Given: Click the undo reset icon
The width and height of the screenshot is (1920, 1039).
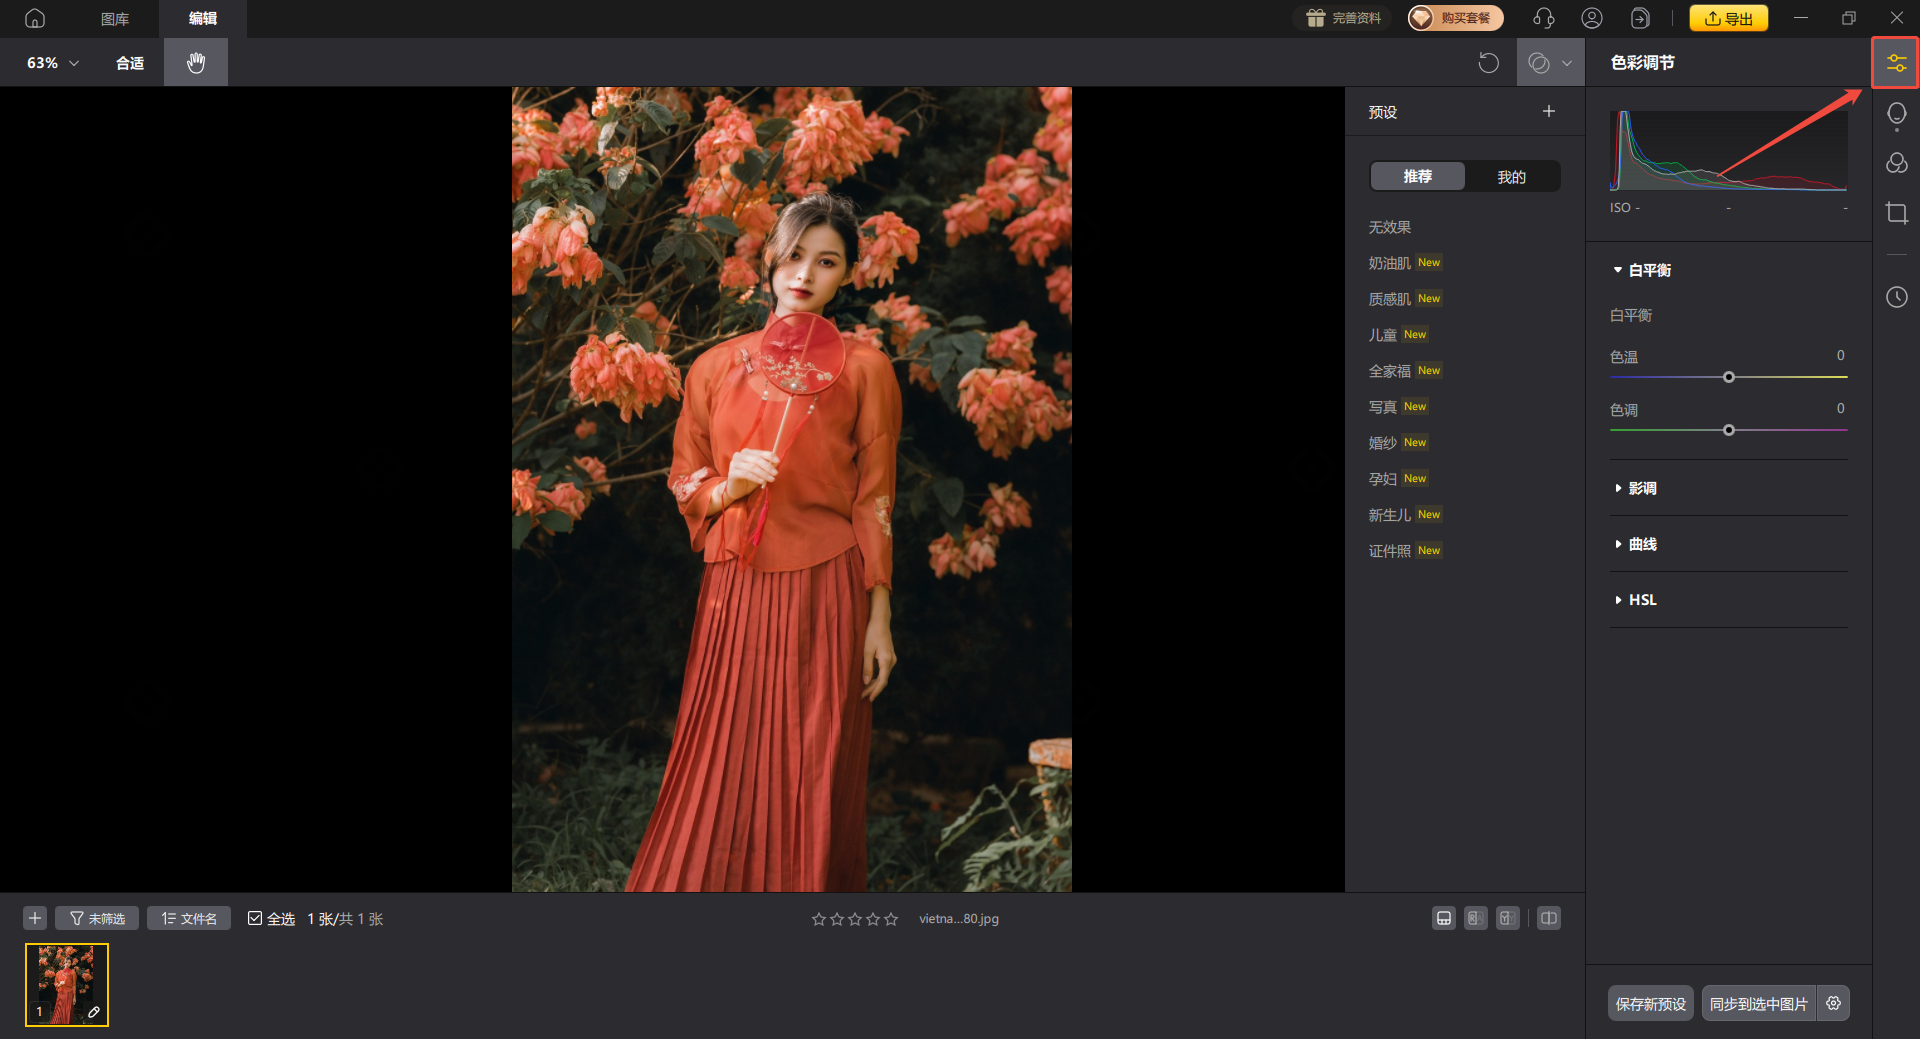Looking at the screenshot, I should pos(1488,63).
